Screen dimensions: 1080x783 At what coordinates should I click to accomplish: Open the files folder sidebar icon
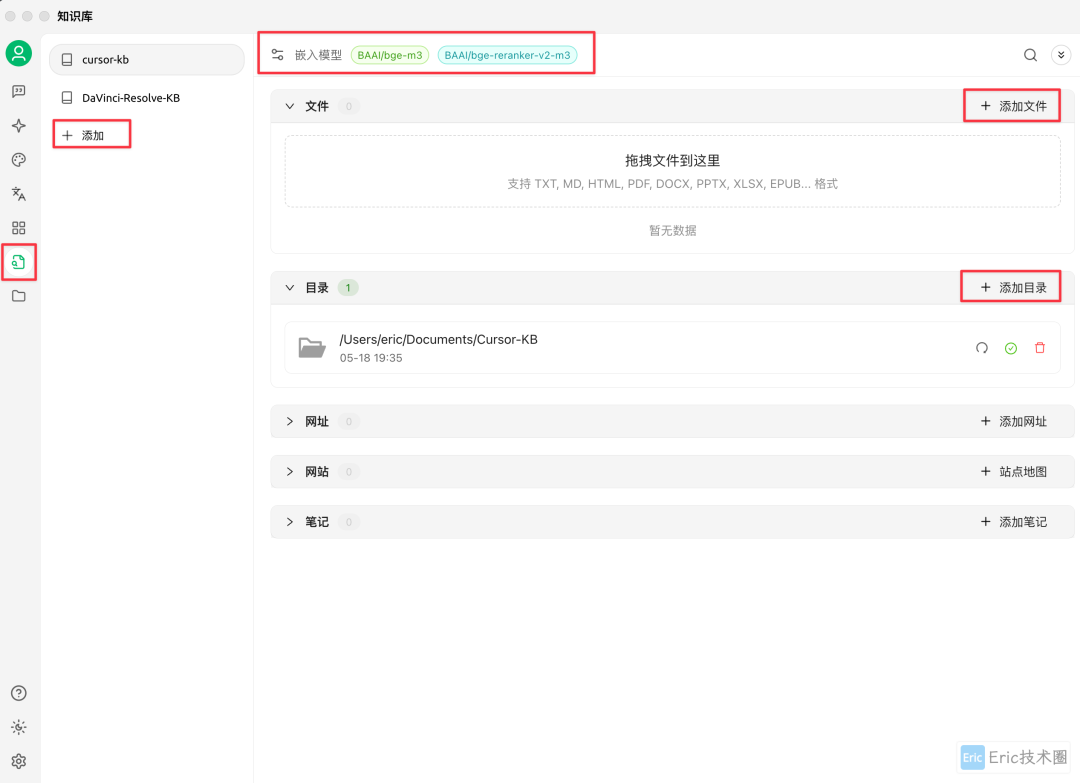[19, 296]
